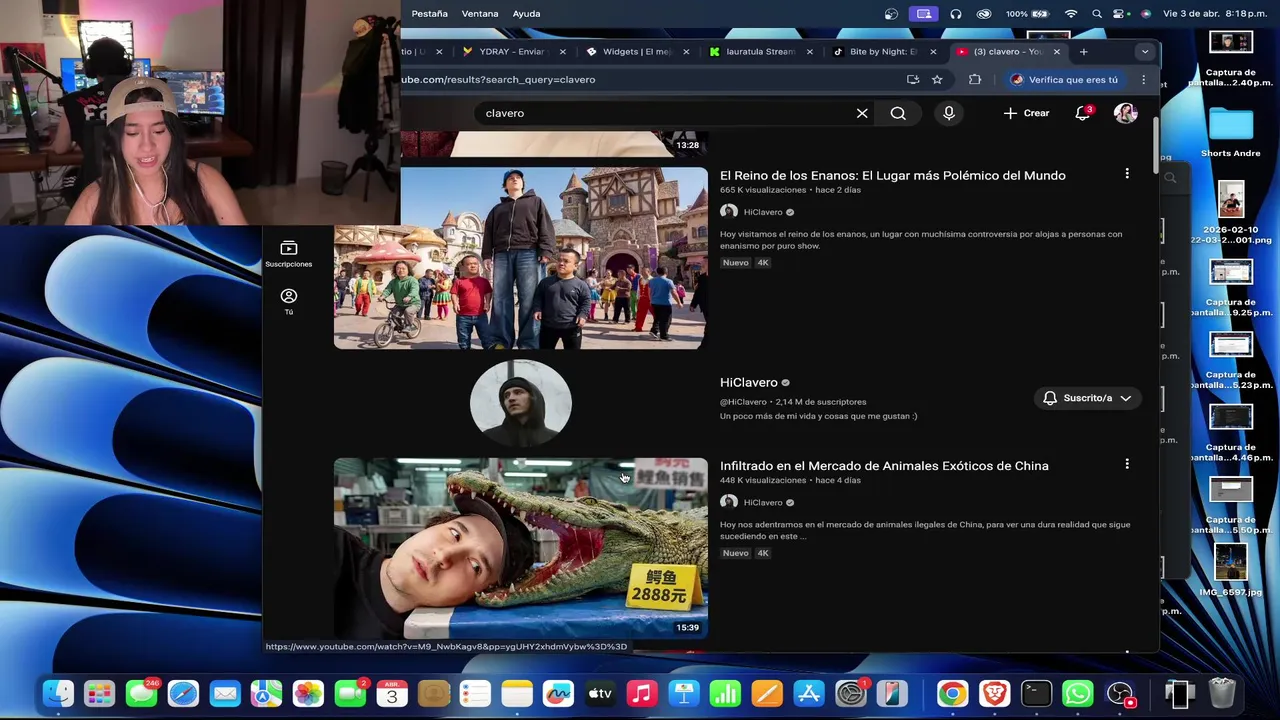
Task: Expand the tab search dropdown arrow
Action: click(x=1145, y=52)
